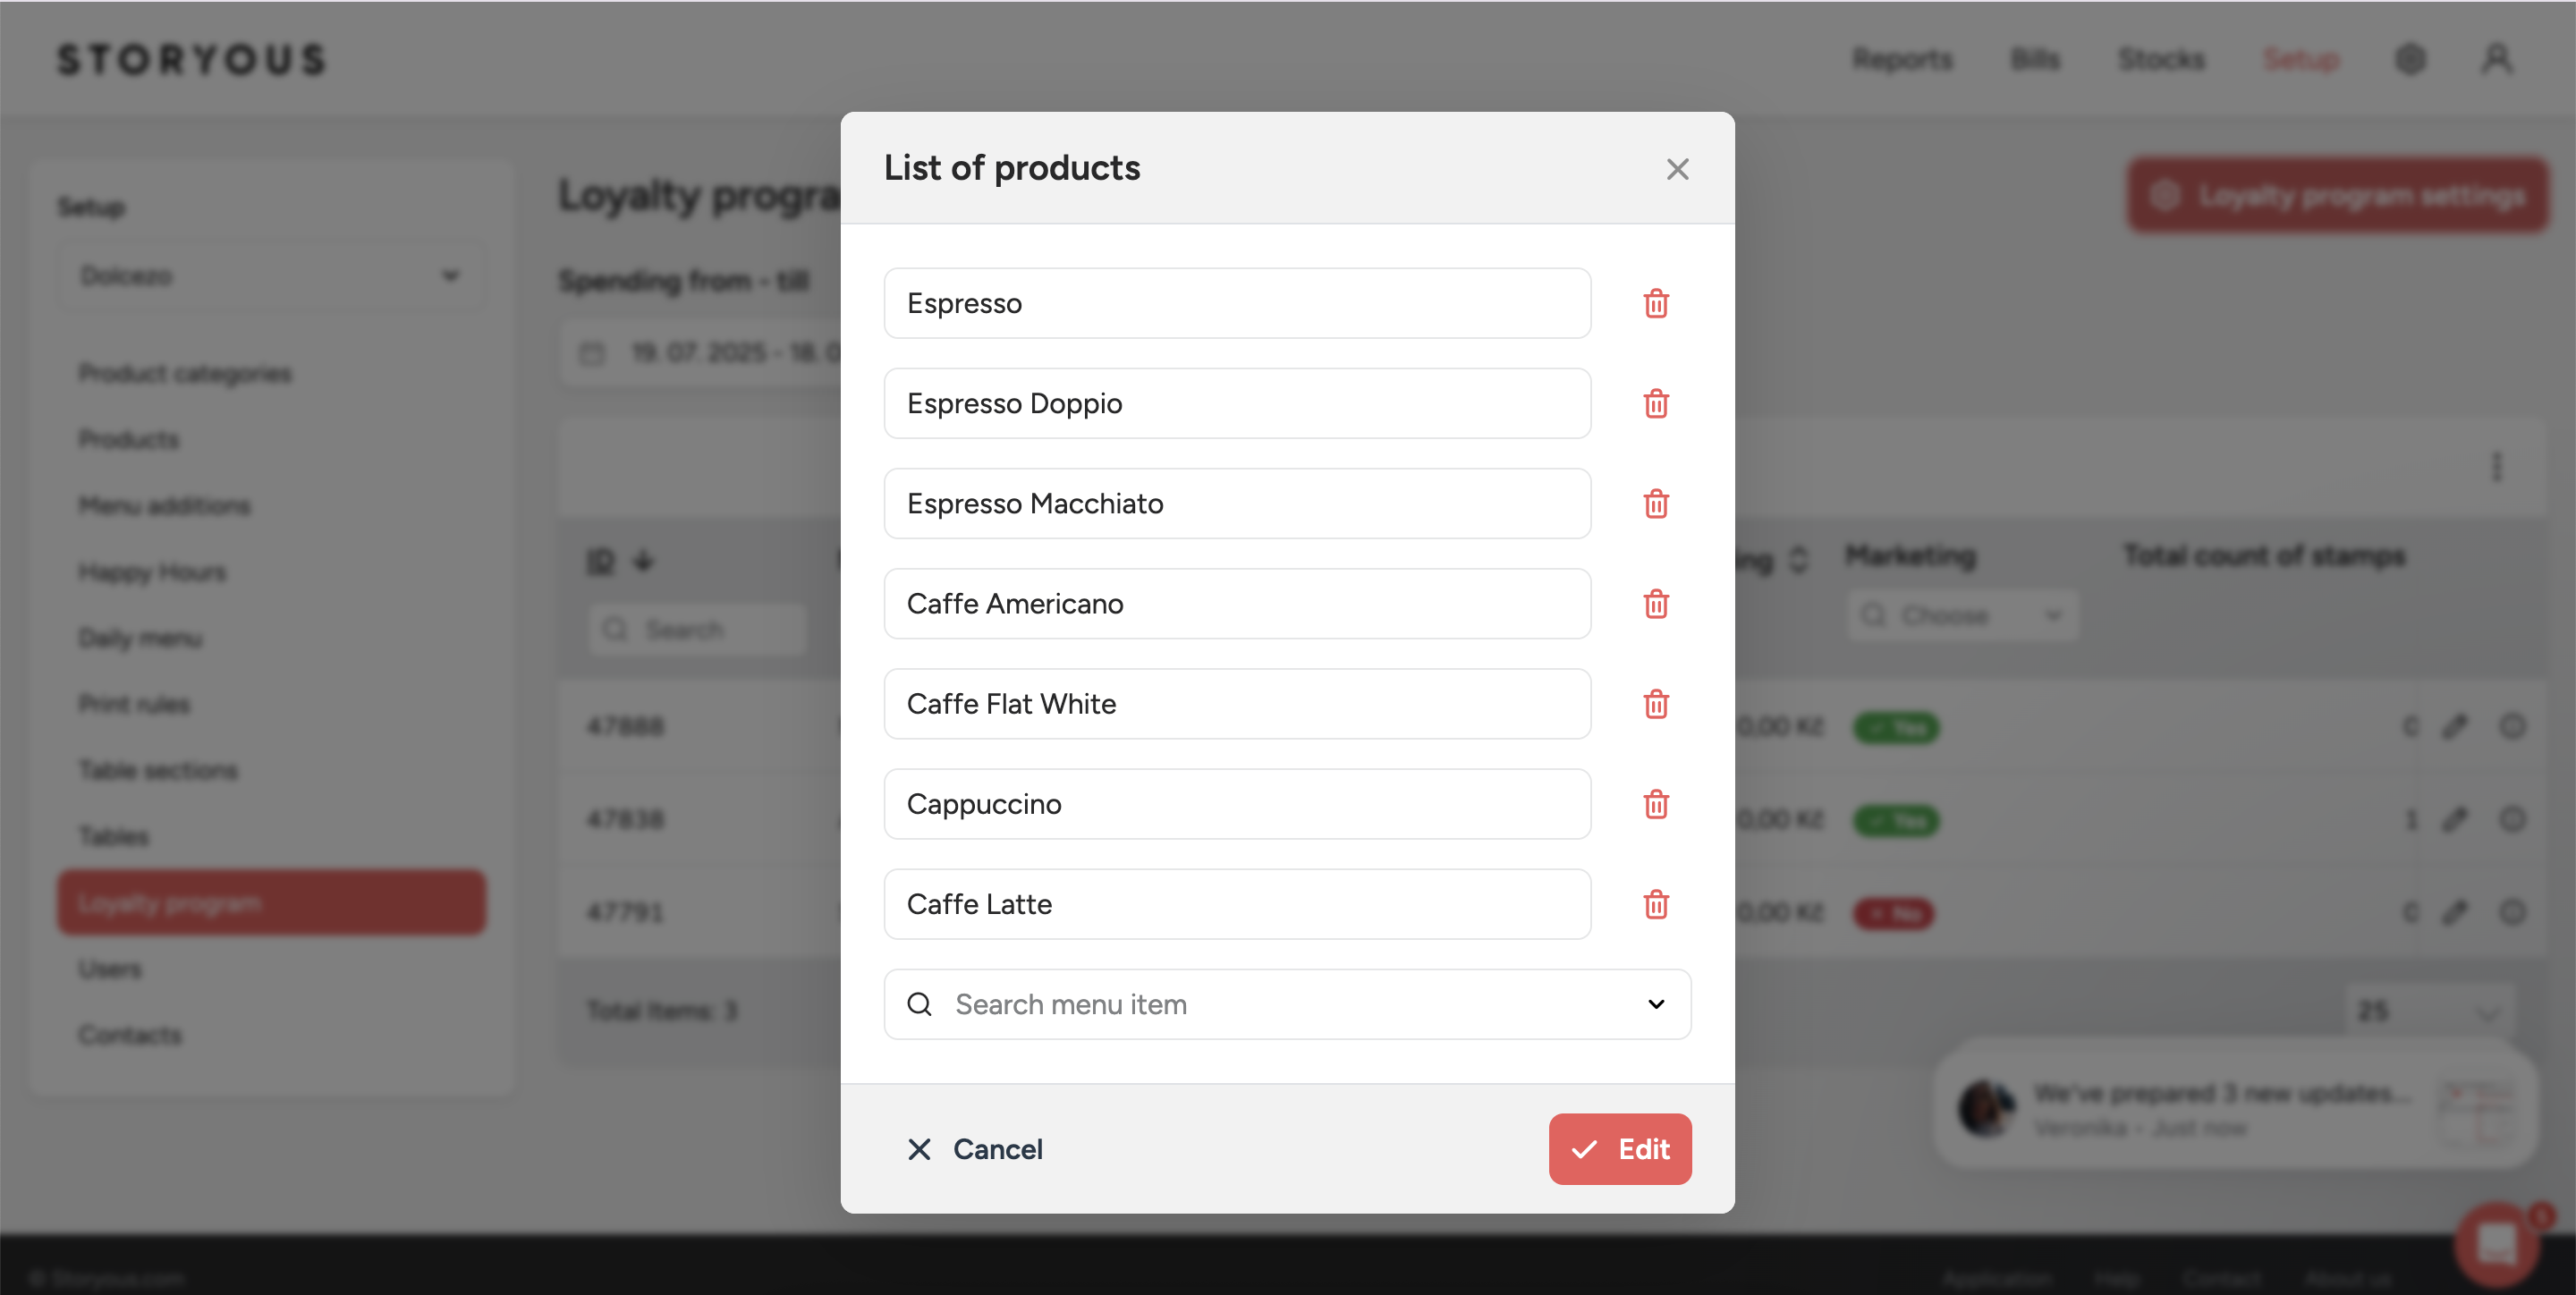The width and height of the screenshot is (2576, 1295).
Task: Delete Espresso from the product list
Action: (x=1656, y=303)
